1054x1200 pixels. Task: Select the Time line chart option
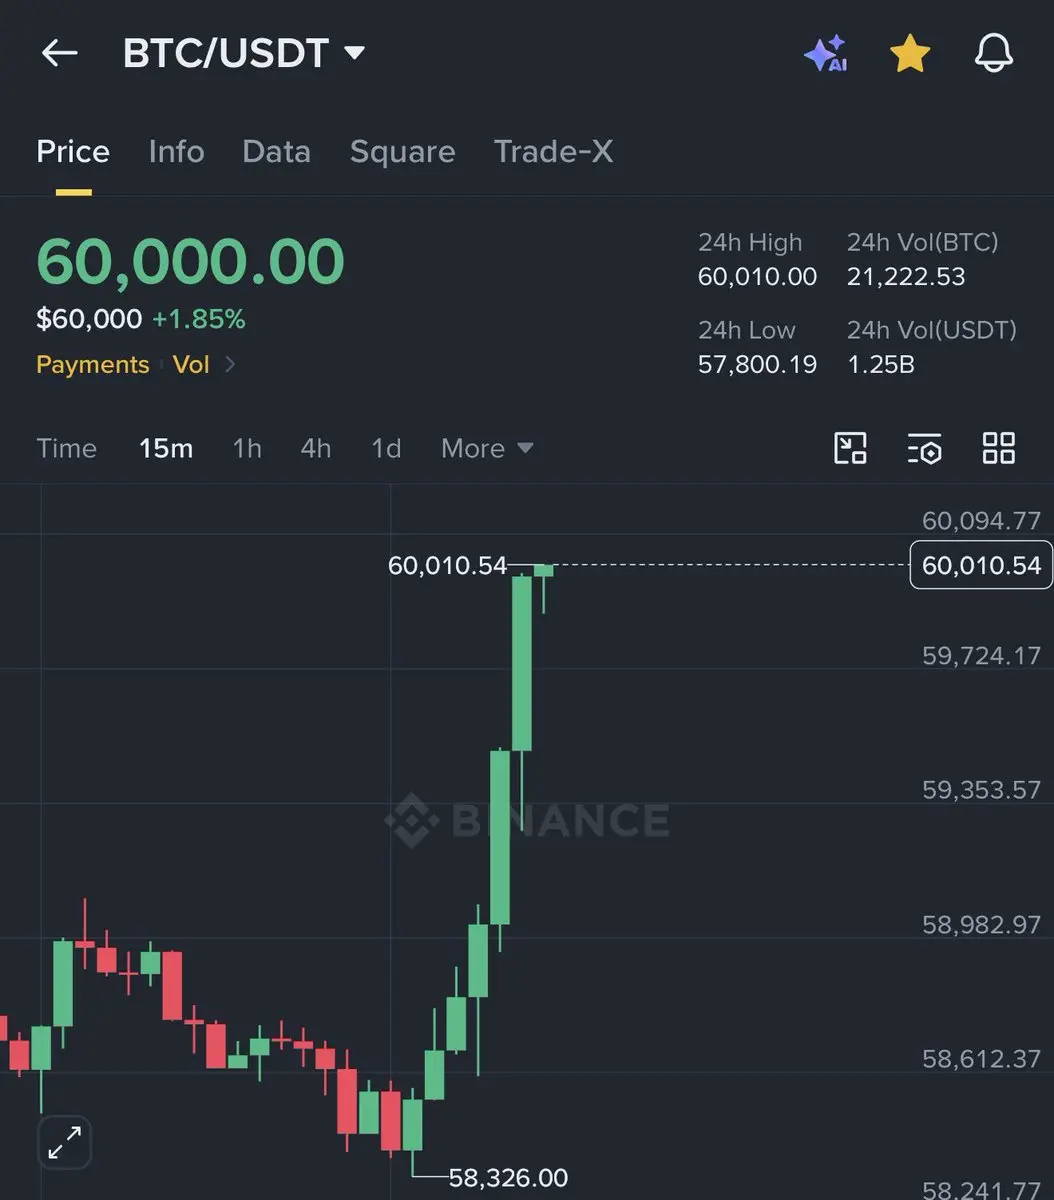[66, 448]
